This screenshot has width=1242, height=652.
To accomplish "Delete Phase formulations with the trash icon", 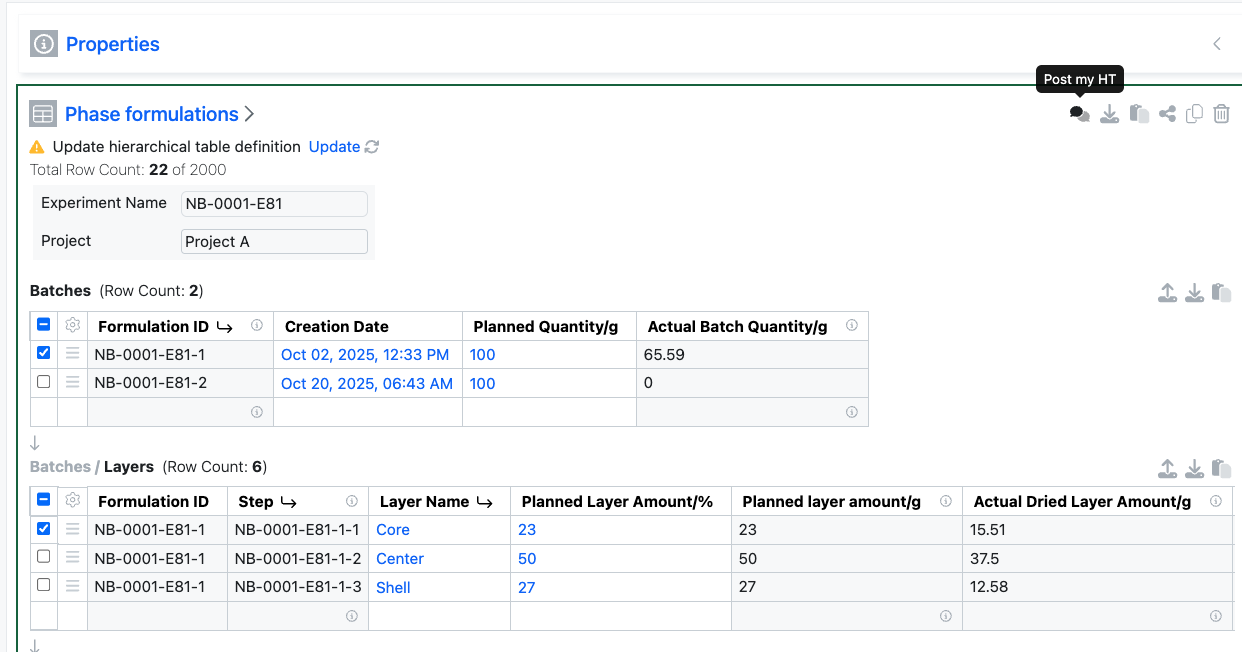I will 1221,114.
